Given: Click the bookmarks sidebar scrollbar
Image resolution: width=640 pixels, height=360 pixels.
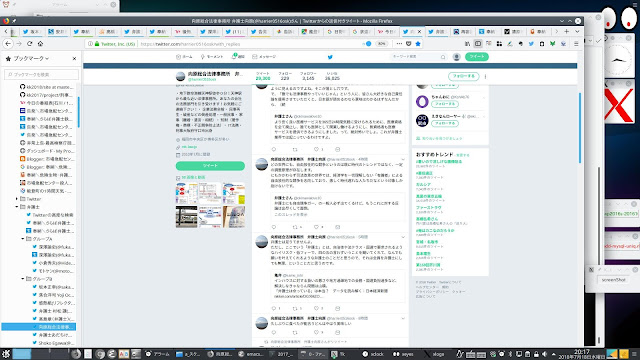Looking at the screenshot, I should tap(78, 112).
